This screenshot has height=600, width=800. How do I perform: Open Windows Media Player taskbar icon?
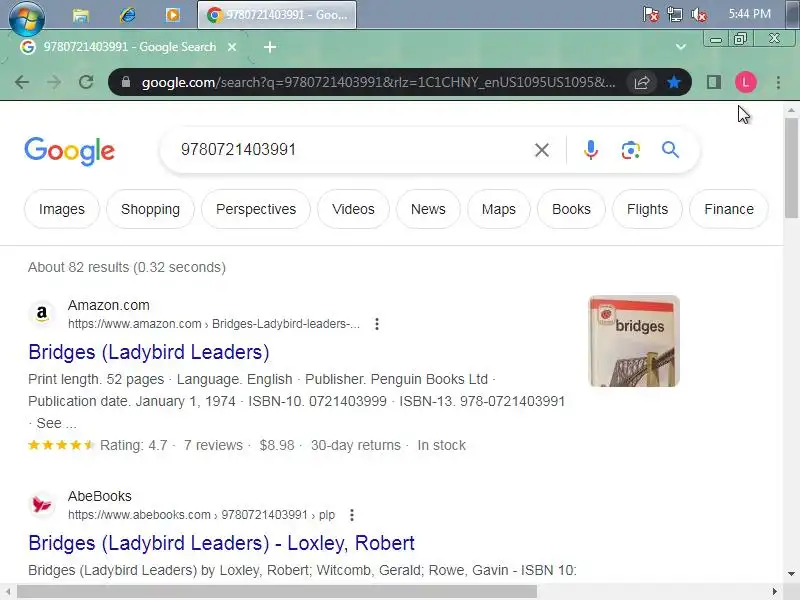[x=172, y=15]
